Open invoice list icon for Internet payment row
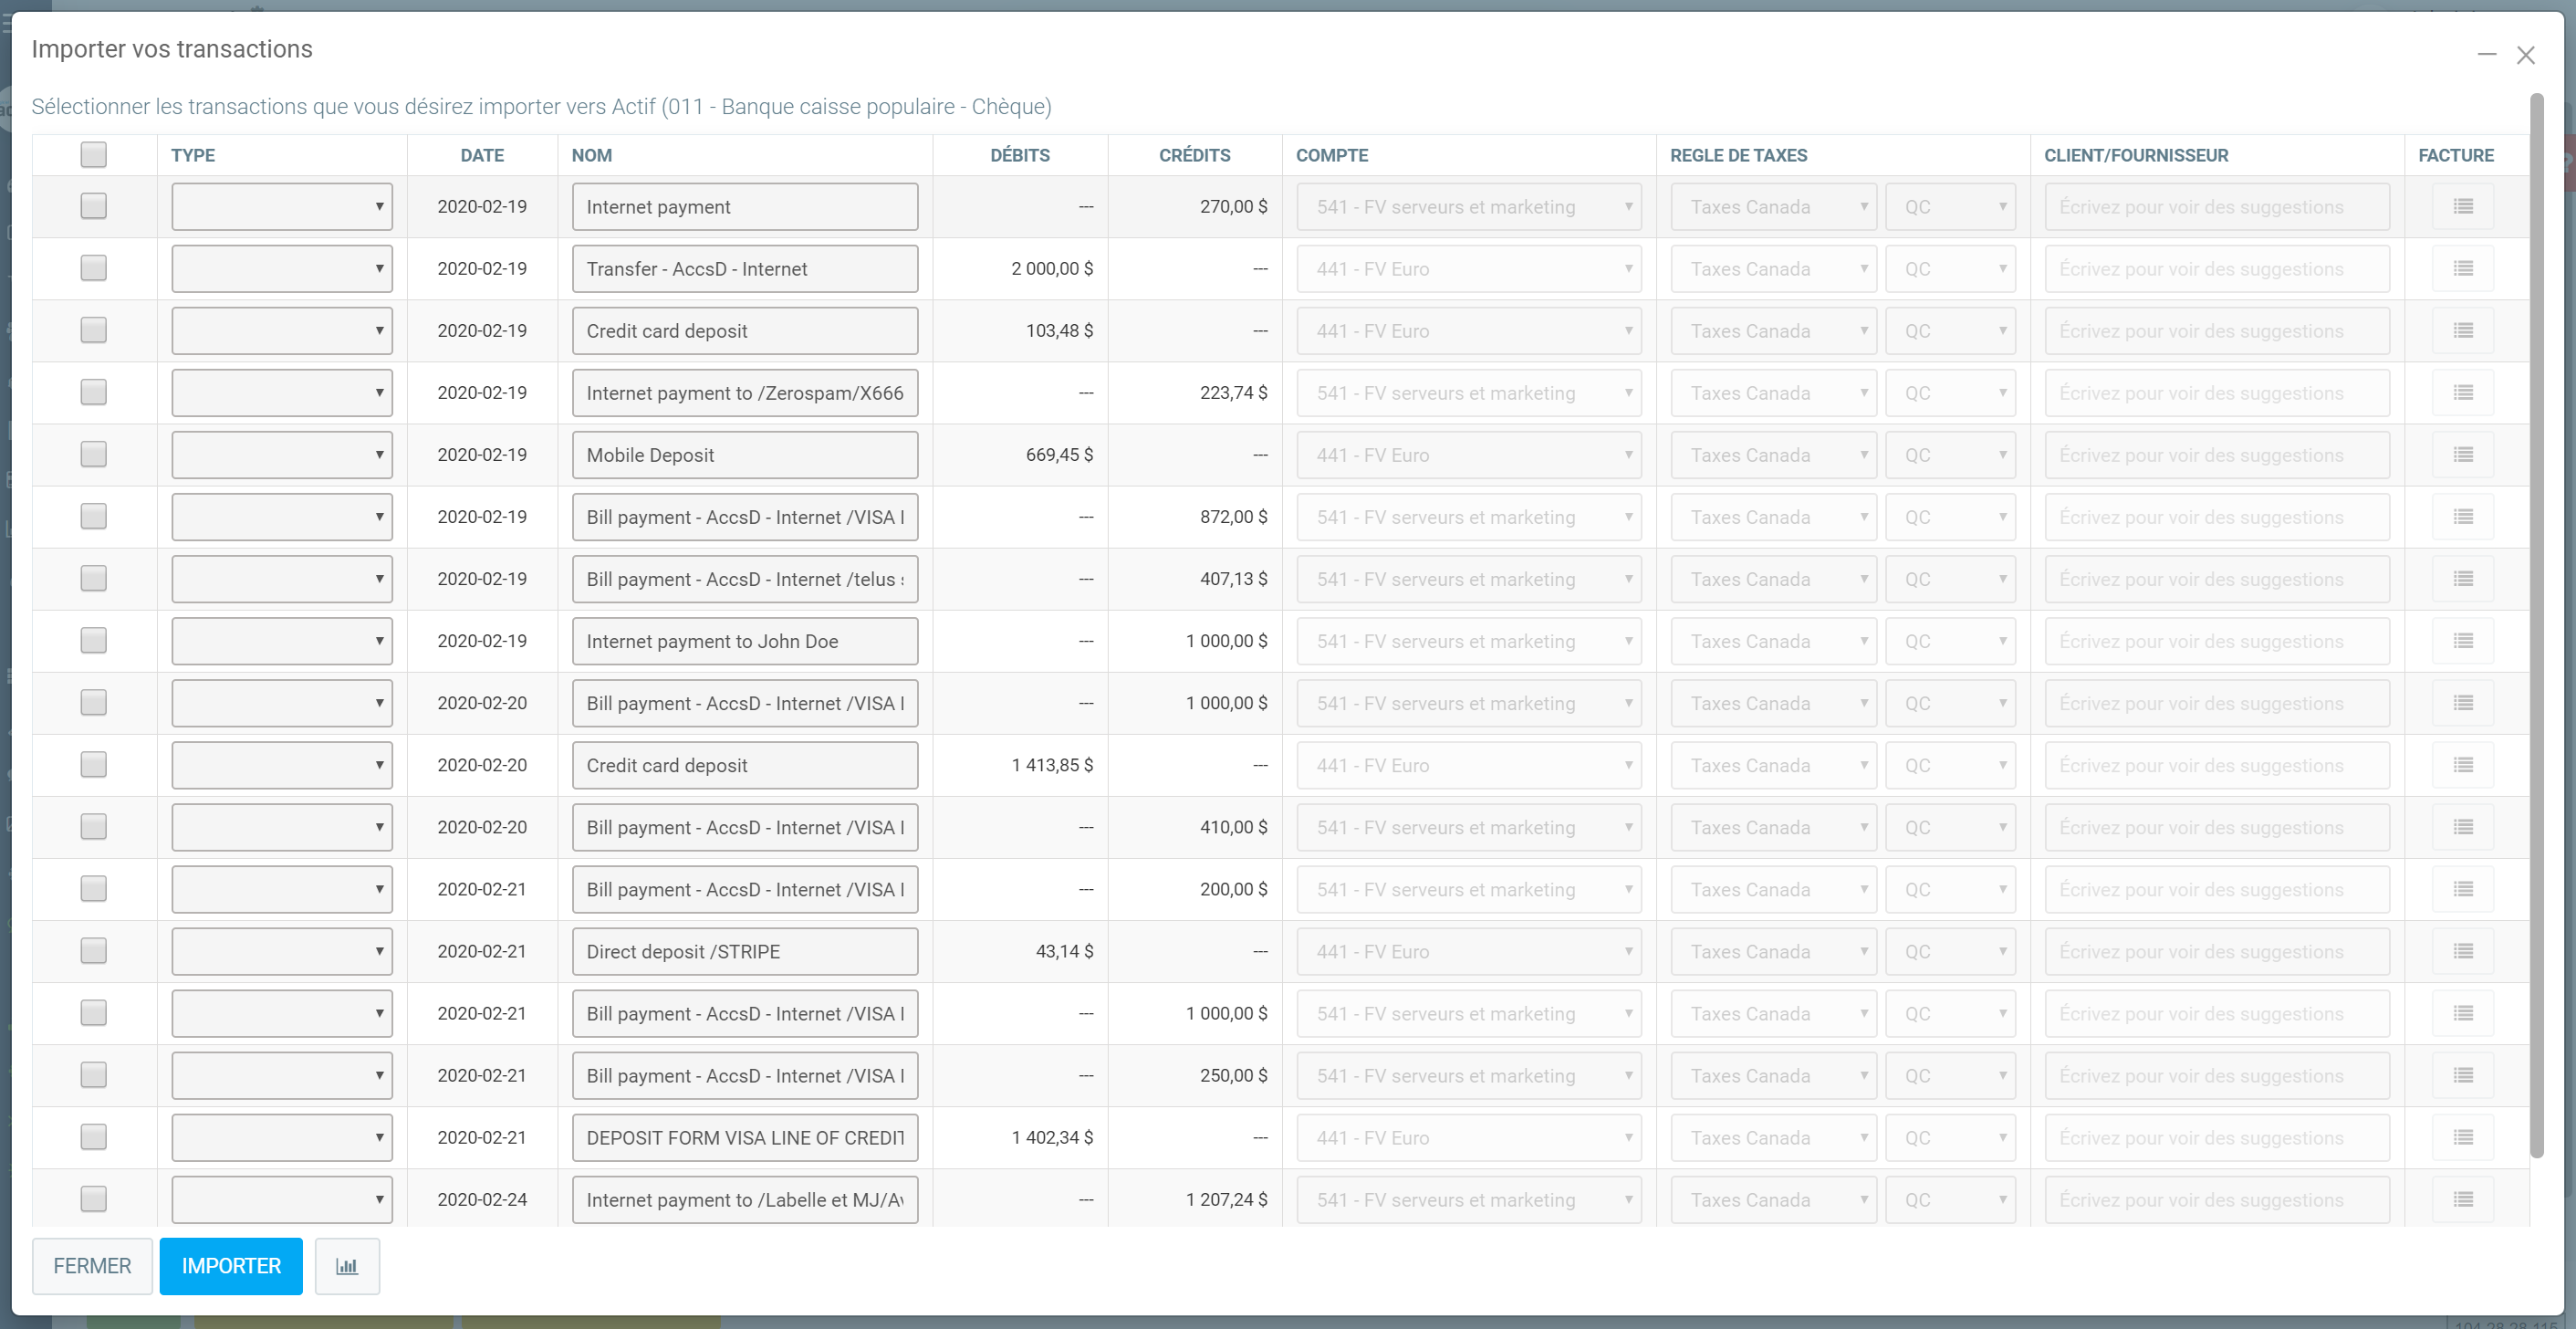This screenshot has height=1329, width=2576. [2462, 207]
